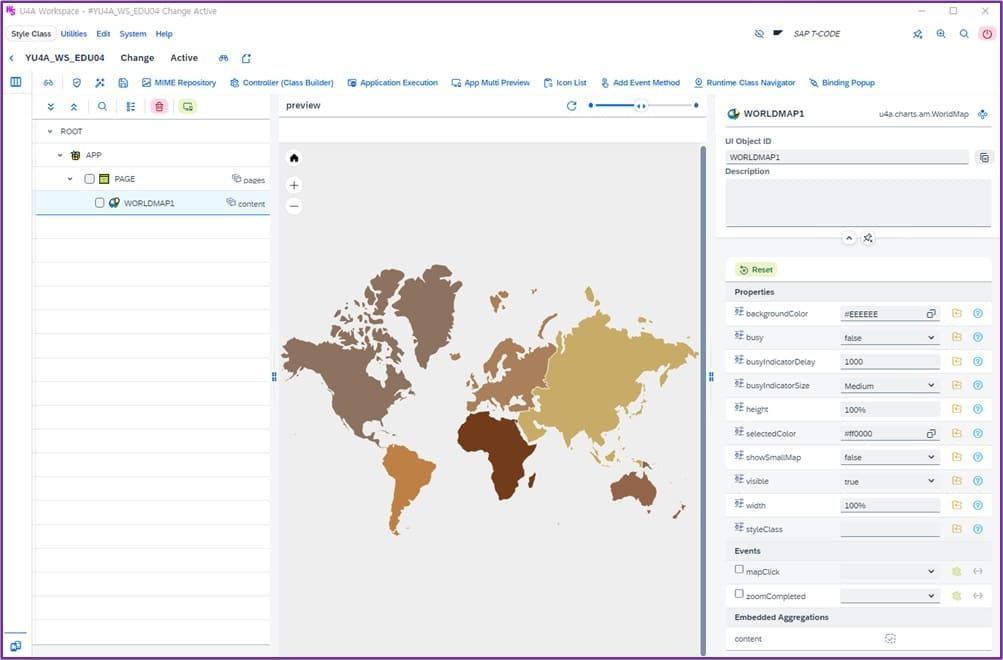Zoom in on the world map
This screenshot has height=660, width=1003.
[294, 185]
